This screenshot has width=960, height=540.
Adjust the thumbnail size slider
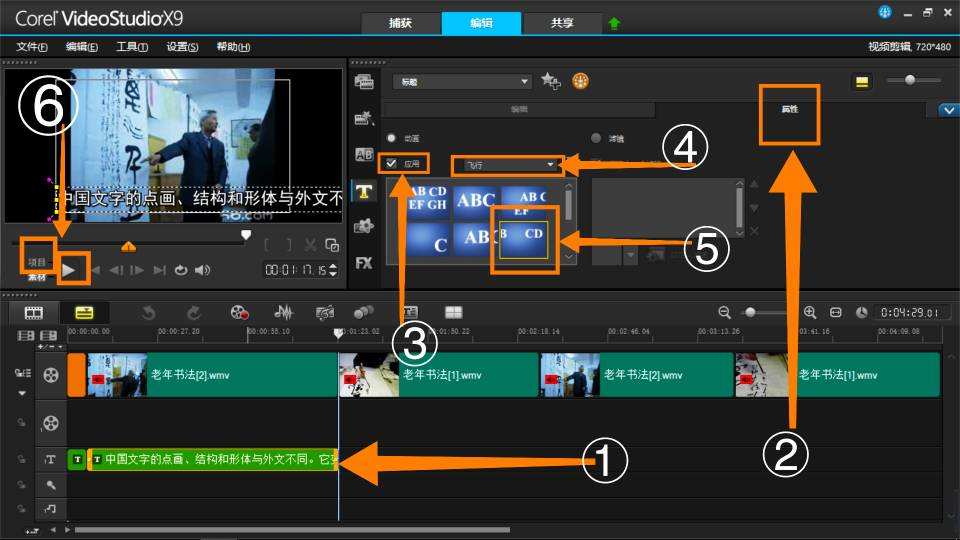[x=910, y=80]
